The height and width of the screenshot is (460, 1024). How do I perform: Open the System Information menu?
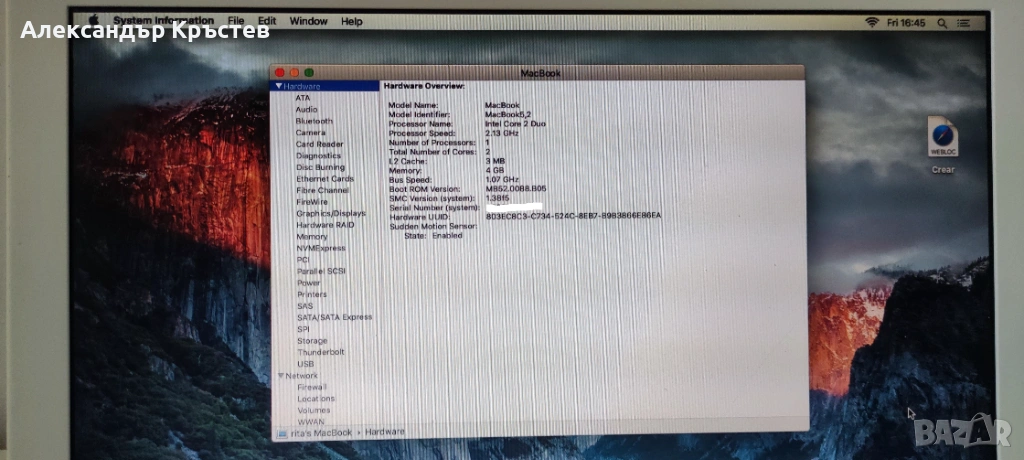click(163, 21)
